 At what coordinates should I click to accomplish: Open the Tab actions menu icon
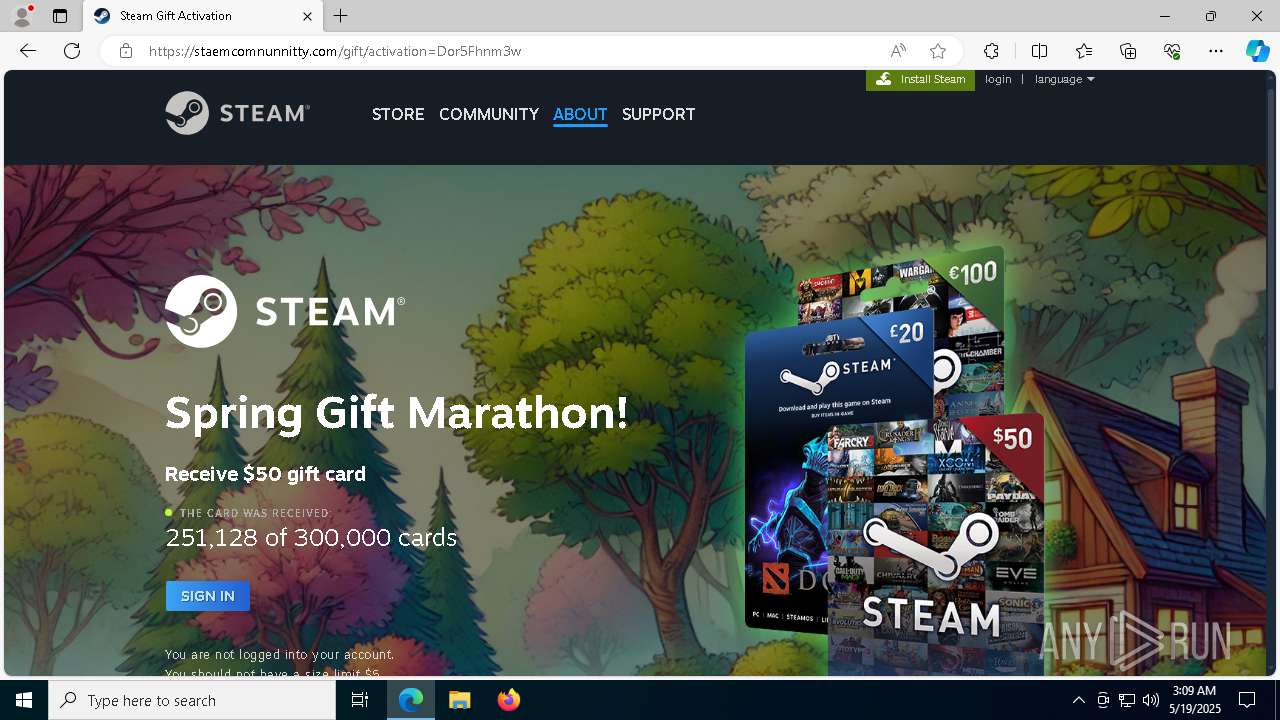point(60,16)
